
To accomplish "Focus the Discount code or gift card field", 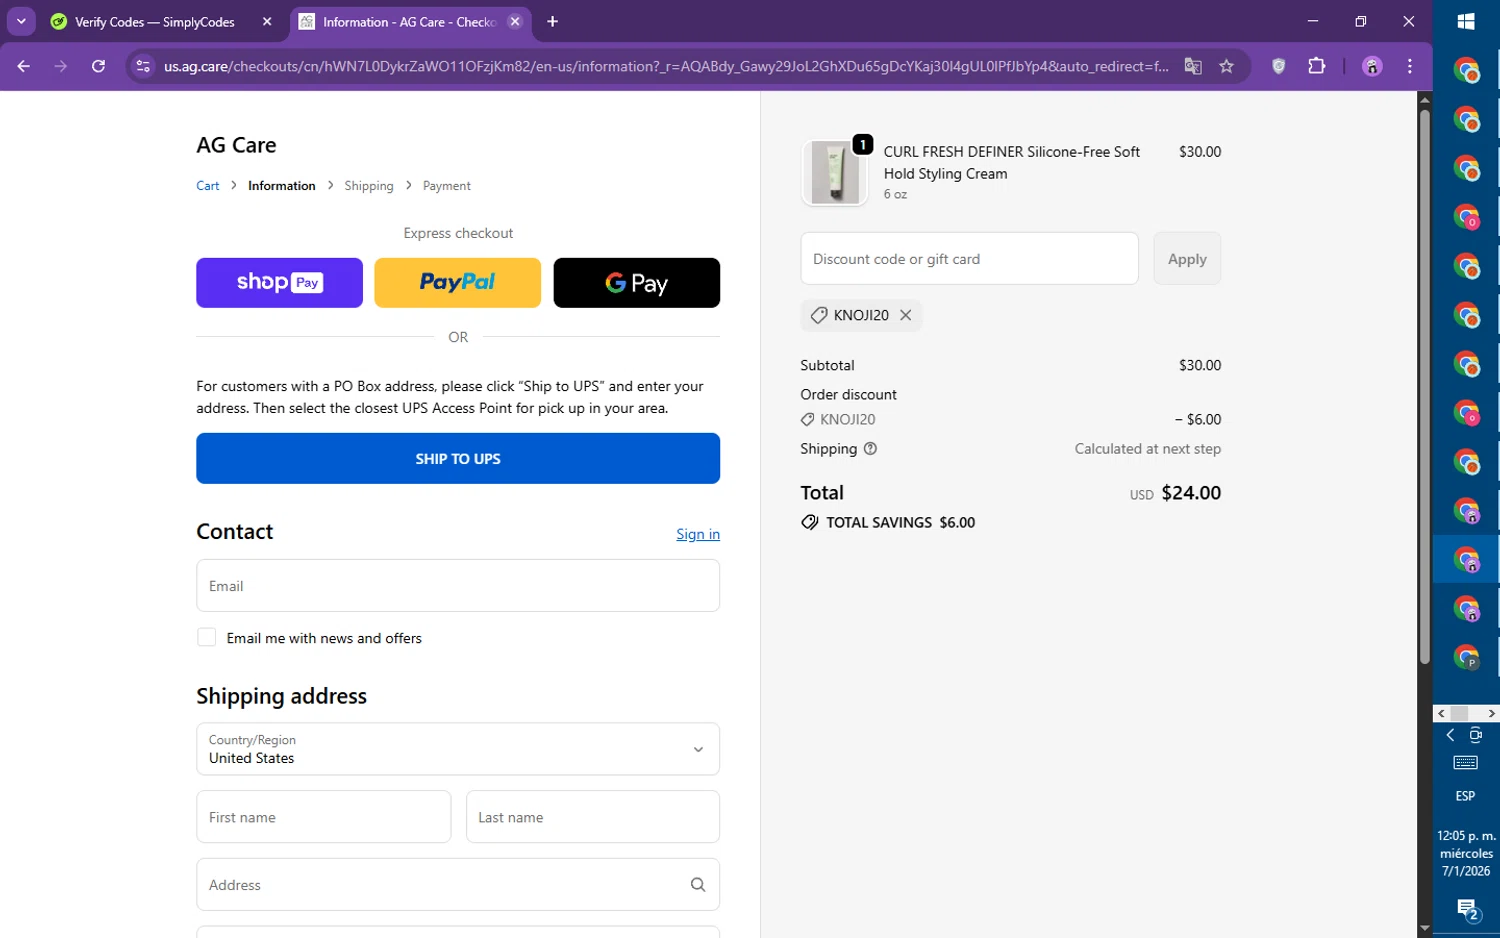I will 969,259.
